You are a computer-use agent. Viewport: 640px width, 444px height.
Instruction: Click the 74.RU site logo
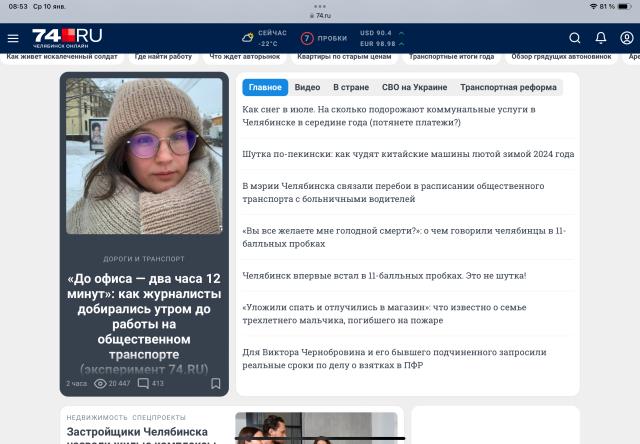click(x=67, y=38)
